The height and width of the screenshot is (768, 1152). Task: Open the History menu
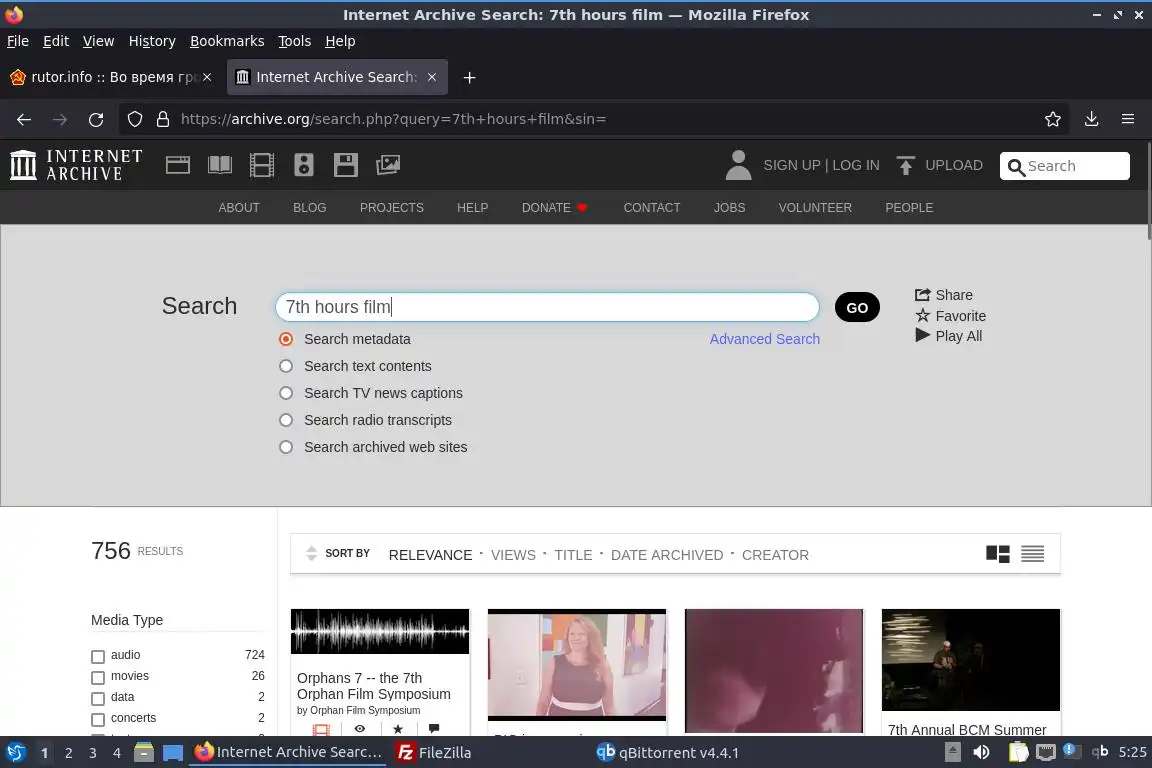152,41
